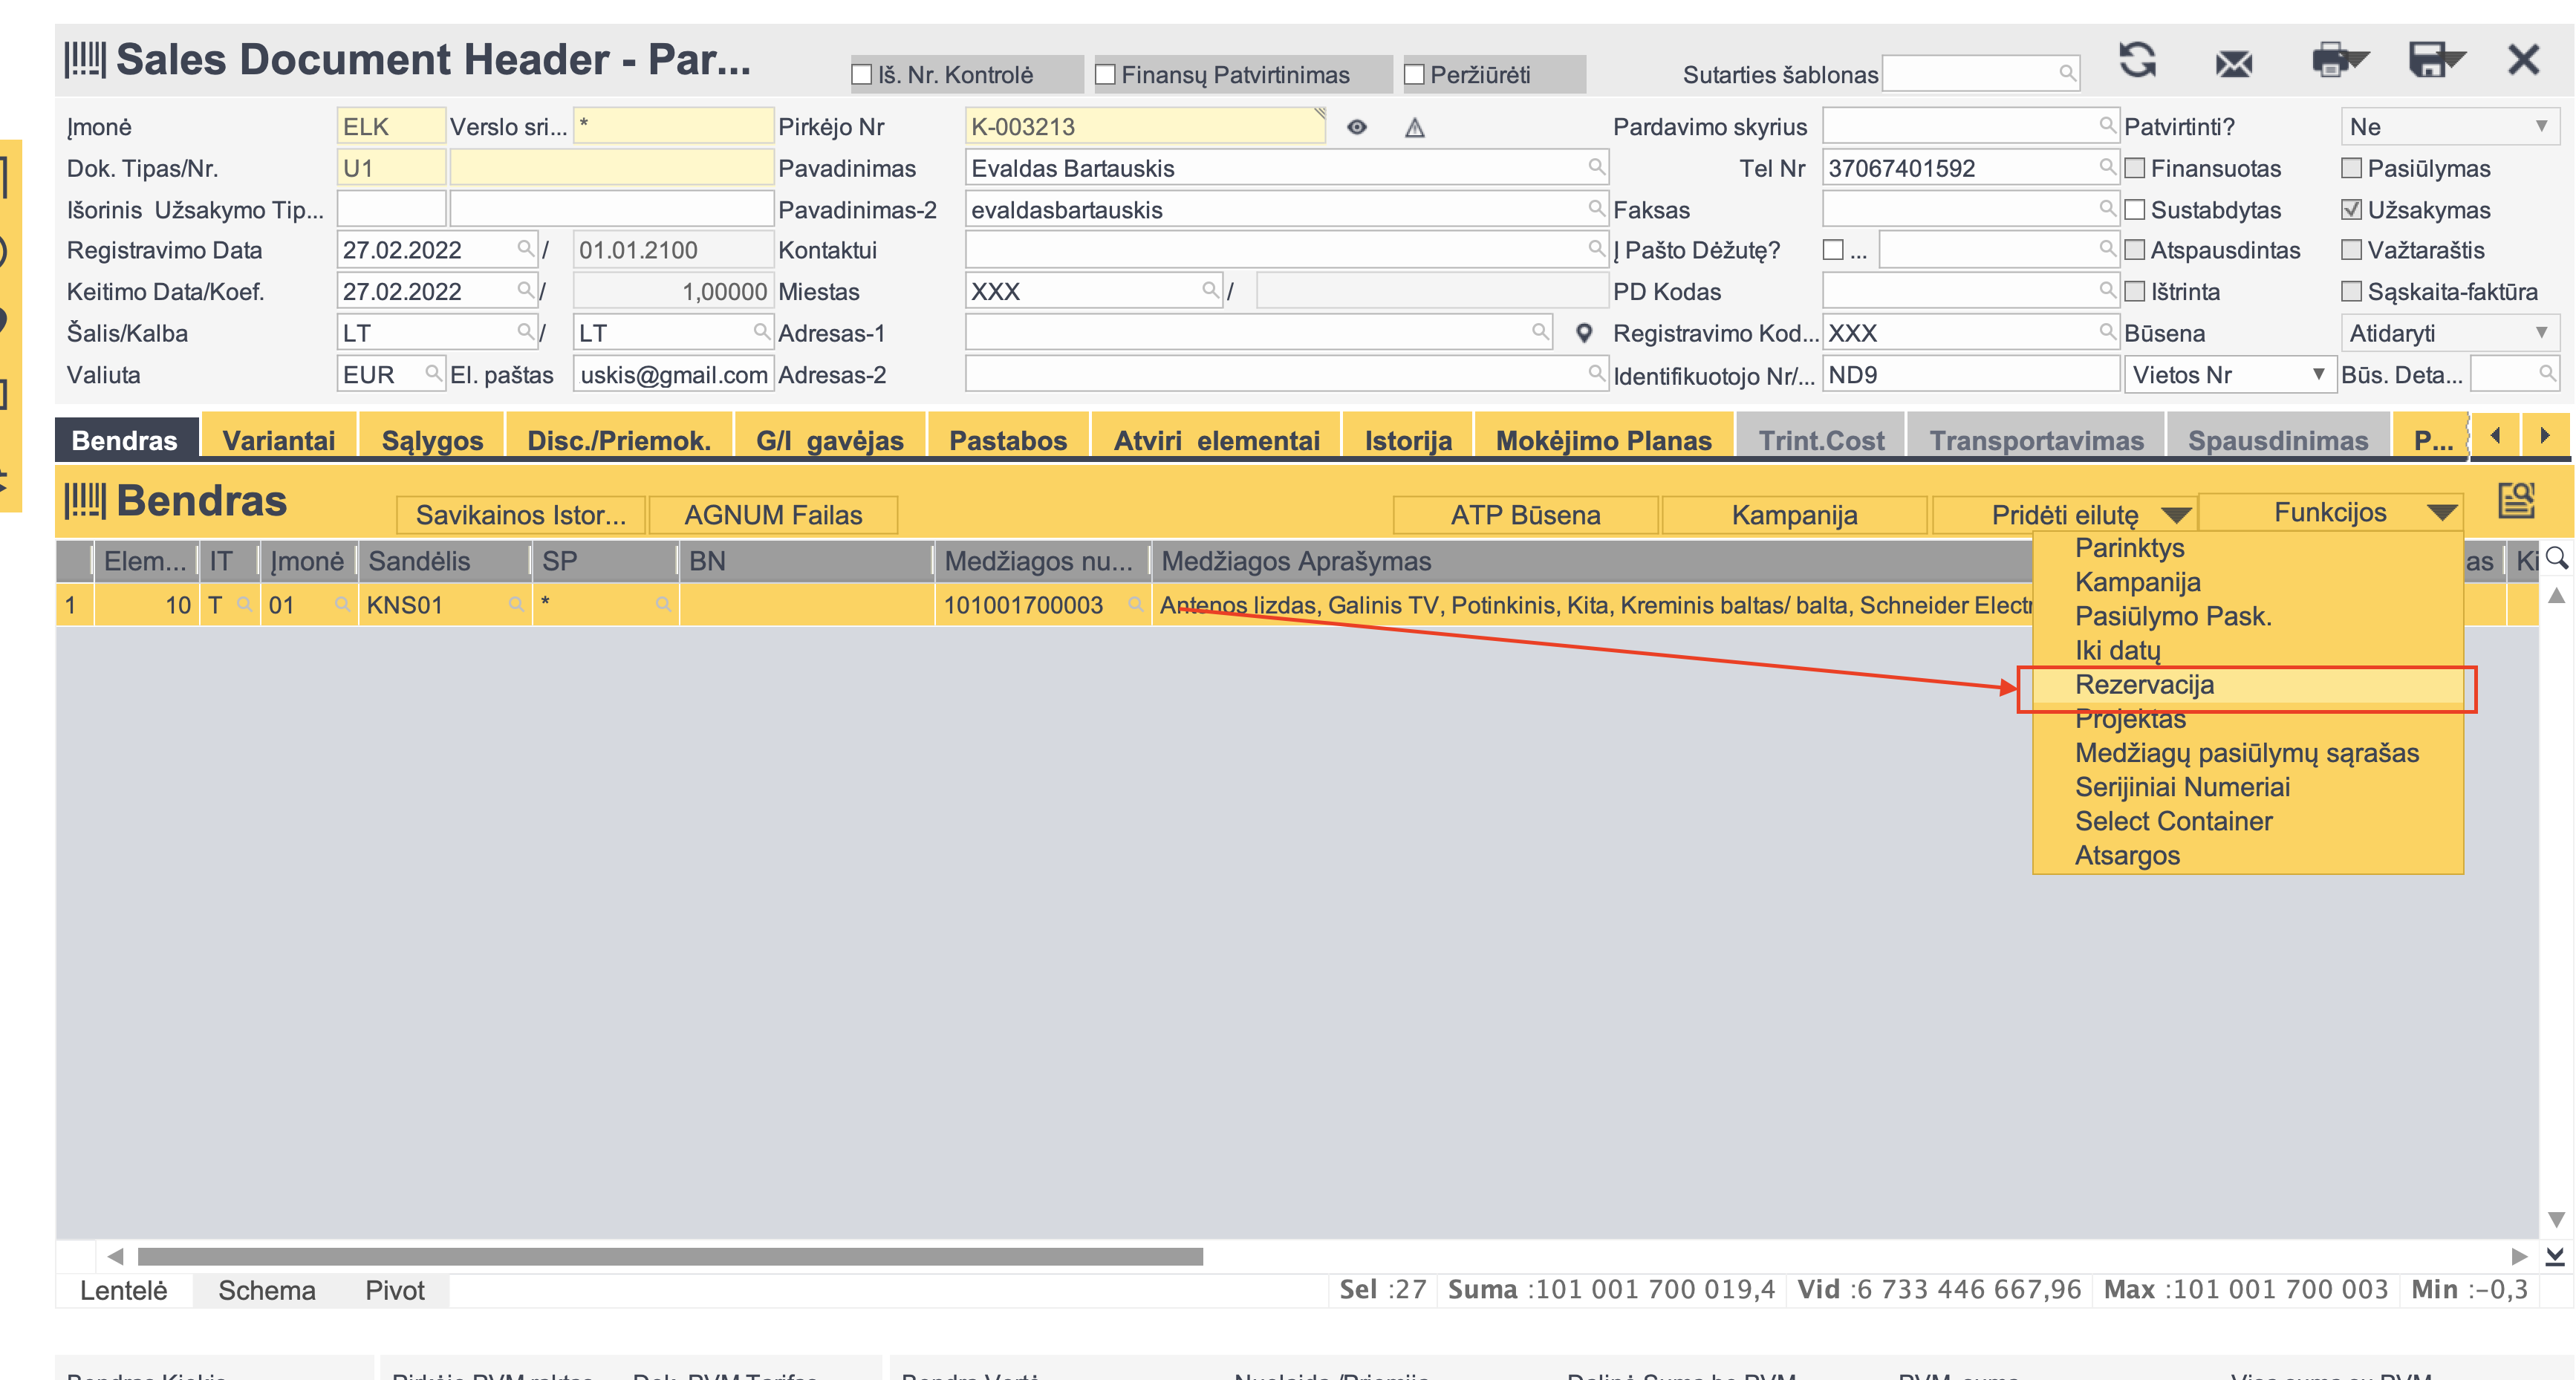Click the AGNUM Failas button
This screenshot has width=2576, height=1380.
pos(772,514)
